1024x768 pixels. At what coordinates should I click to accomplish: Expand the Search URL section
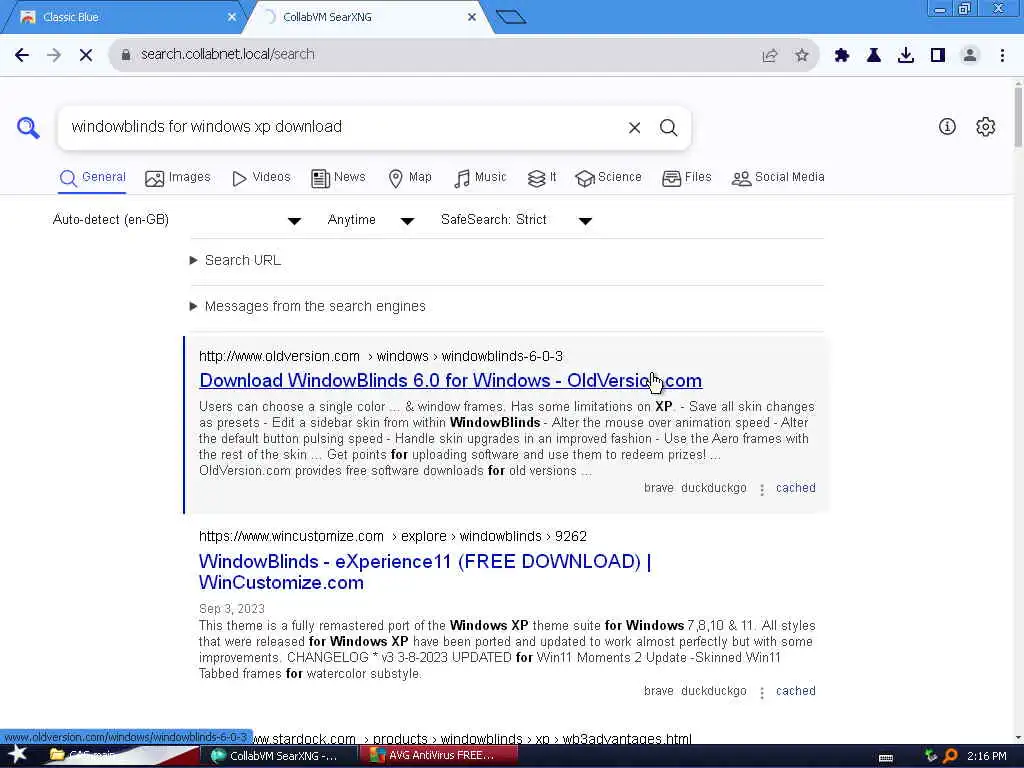(235, 261)
